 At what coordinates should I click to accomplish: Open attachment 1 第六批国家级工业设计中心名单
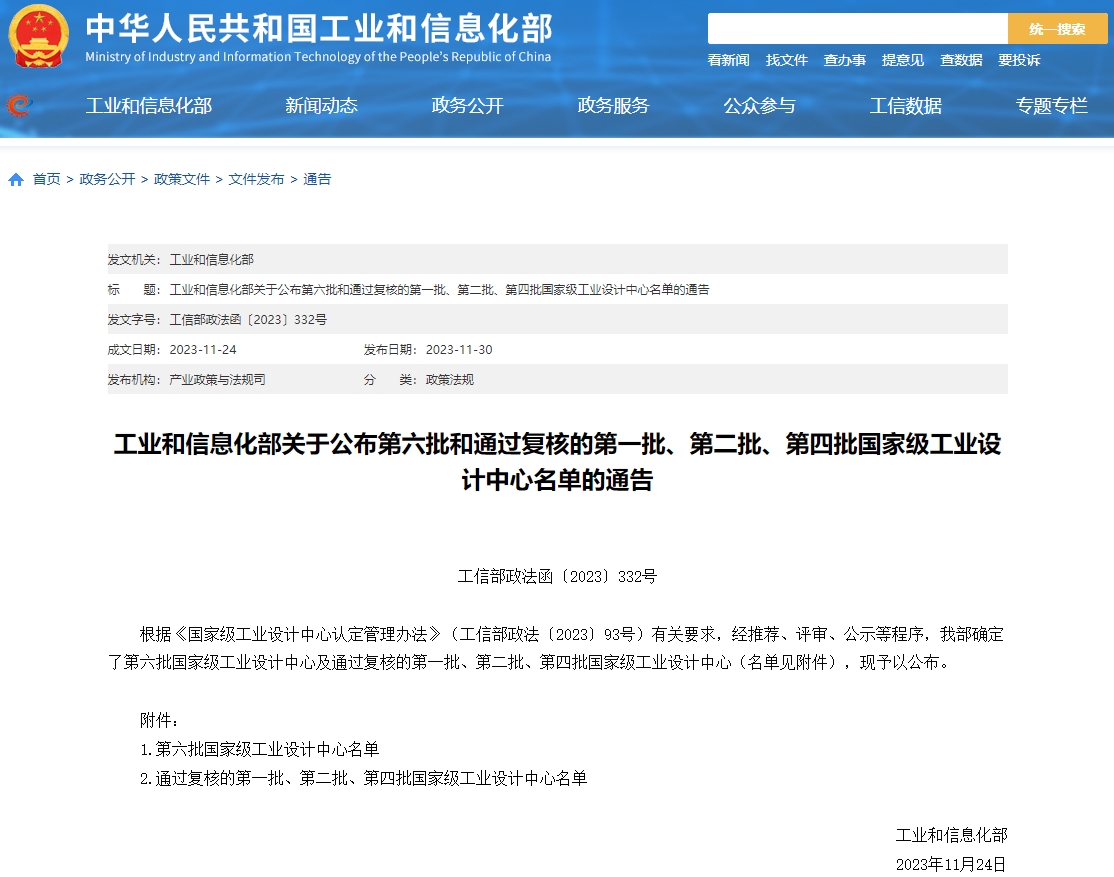[259, 749]
